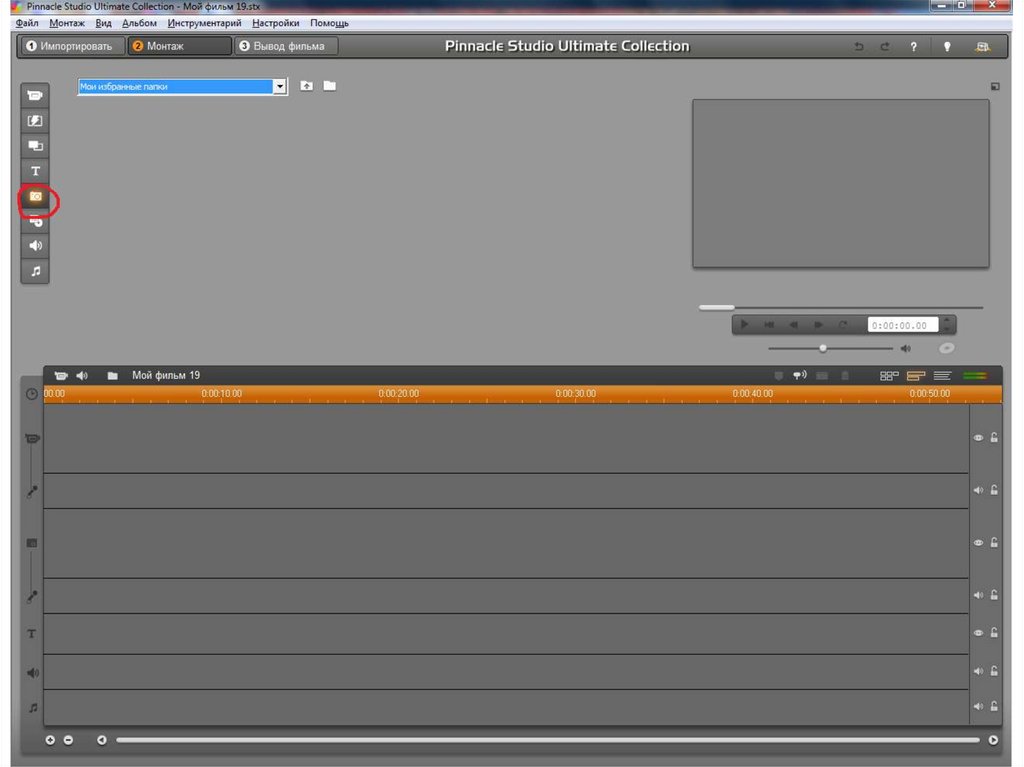
Task: Click the browse folder icon beside the dropdown
Action: click(330, 86)
